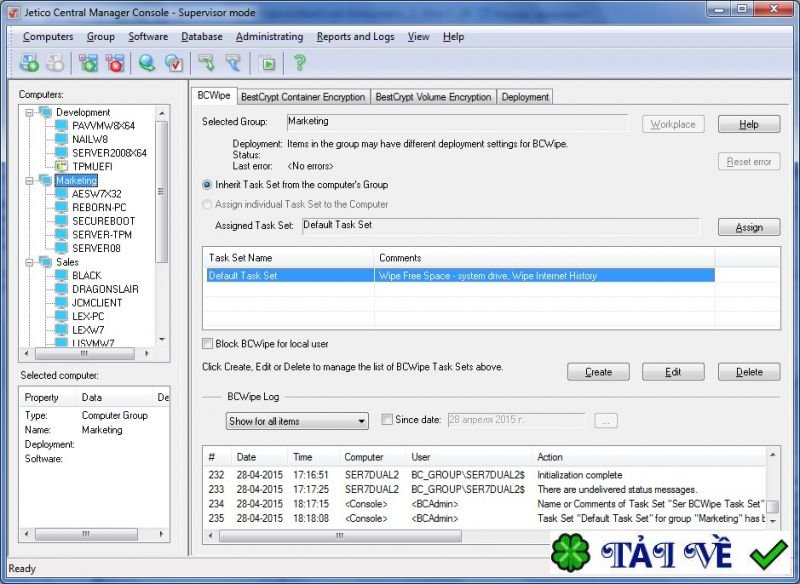
Task: Click the globe with red checkmark icon
Action: (x=174, y=63)
